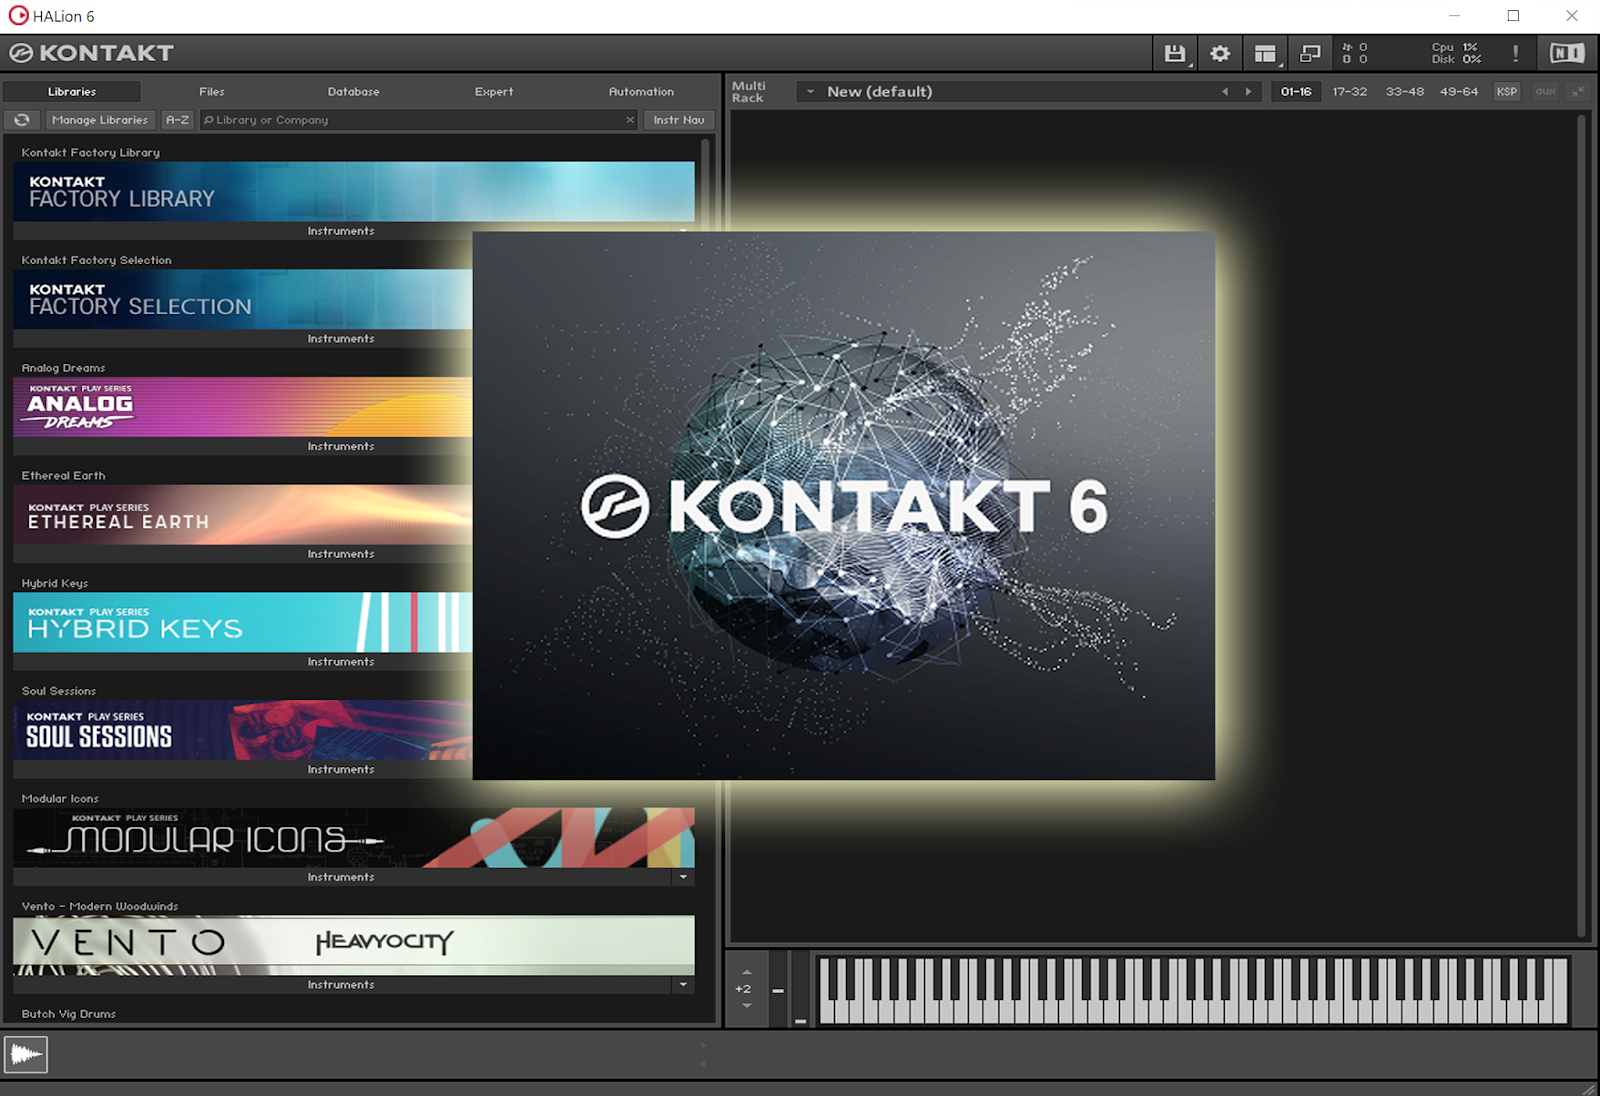Image resolution: width=1600 pixels, height=1096 pixels.
Task: Select the Soul Sessions banner
Action: coord(243,730)
